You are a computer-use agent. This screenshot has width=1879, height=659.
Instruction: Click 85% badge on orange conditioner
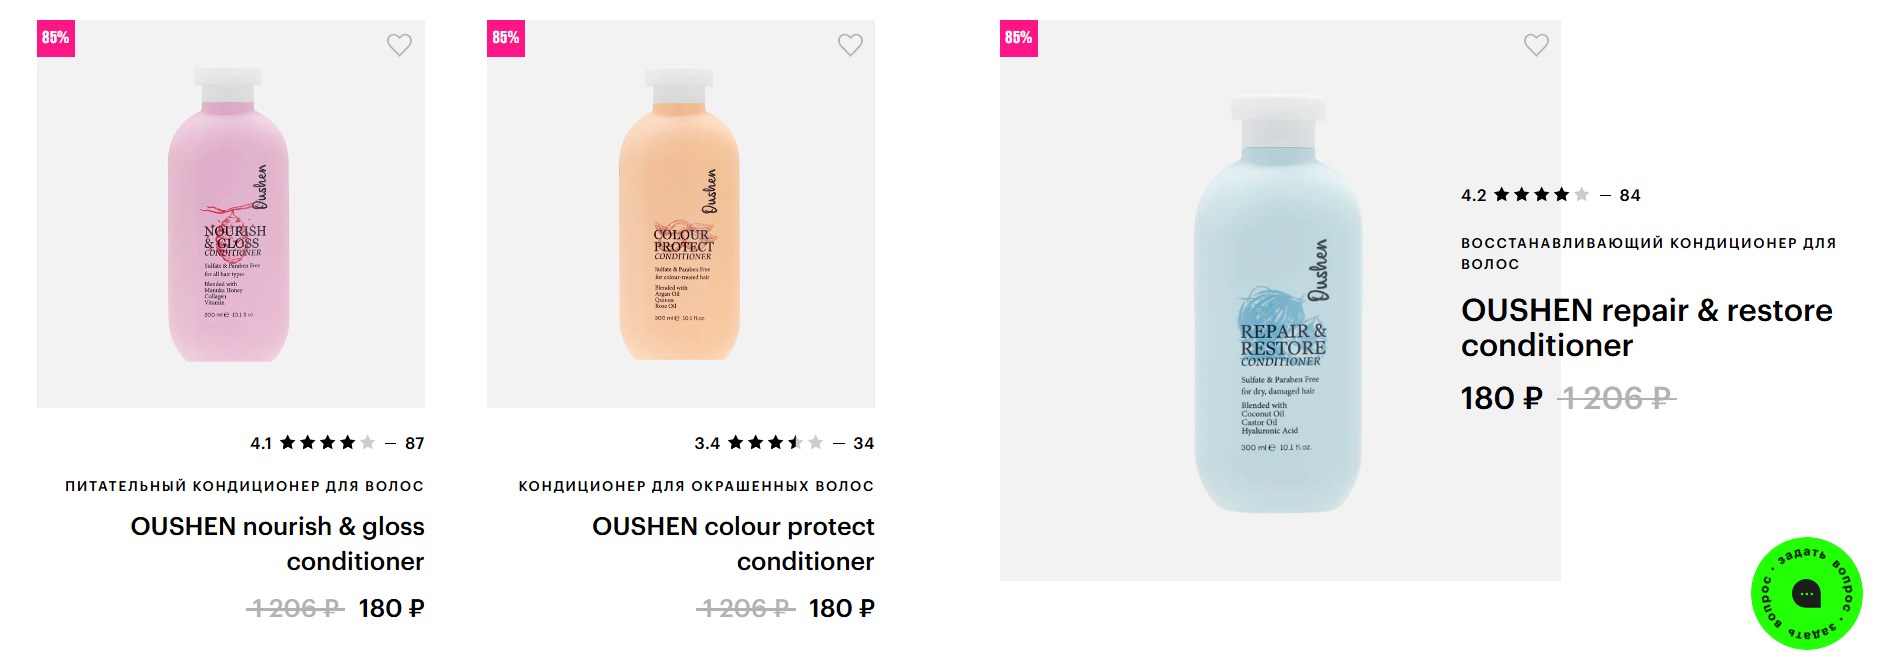coord(506,38)
